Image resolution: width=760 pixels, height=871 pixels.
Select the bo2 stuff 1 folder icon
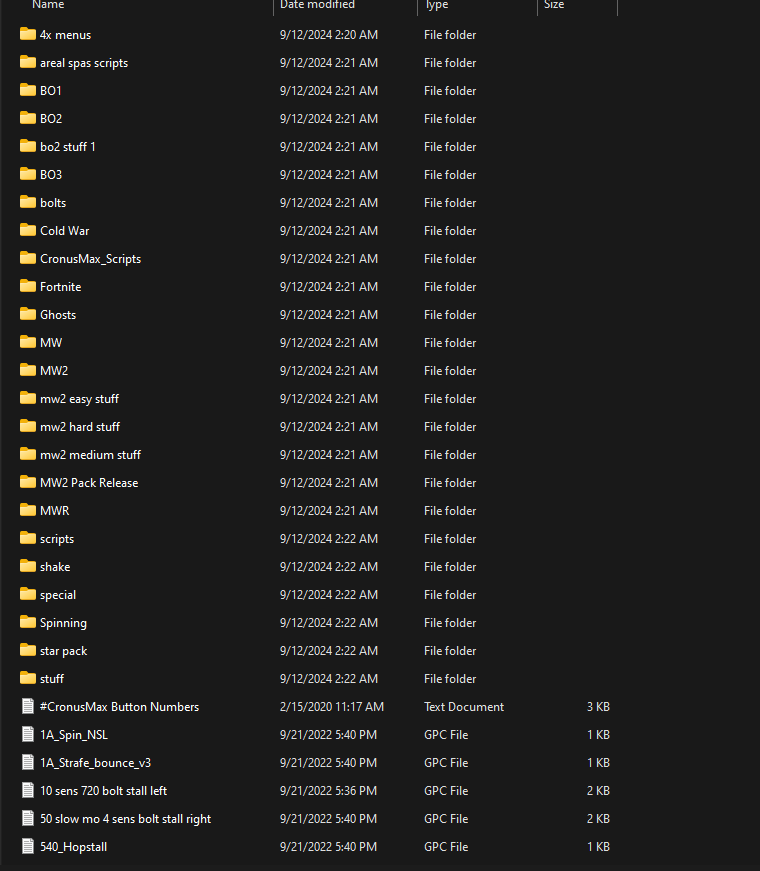point(28,146)
